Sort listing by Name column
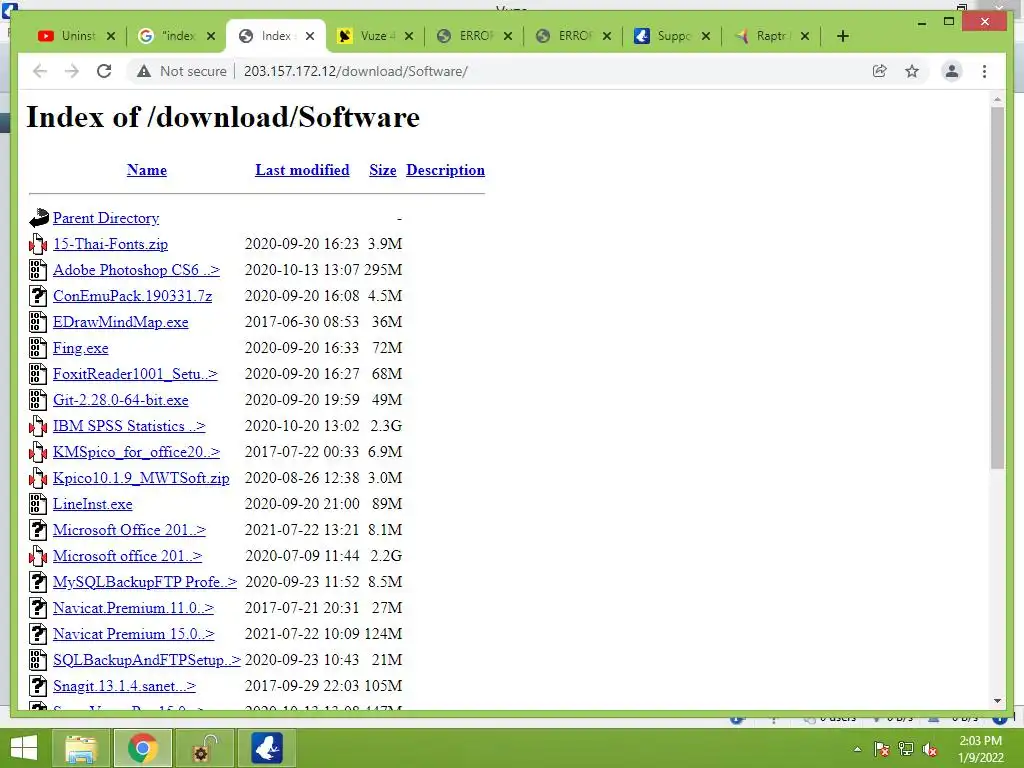Viewport: 1024px width, 768px height. 147,170
